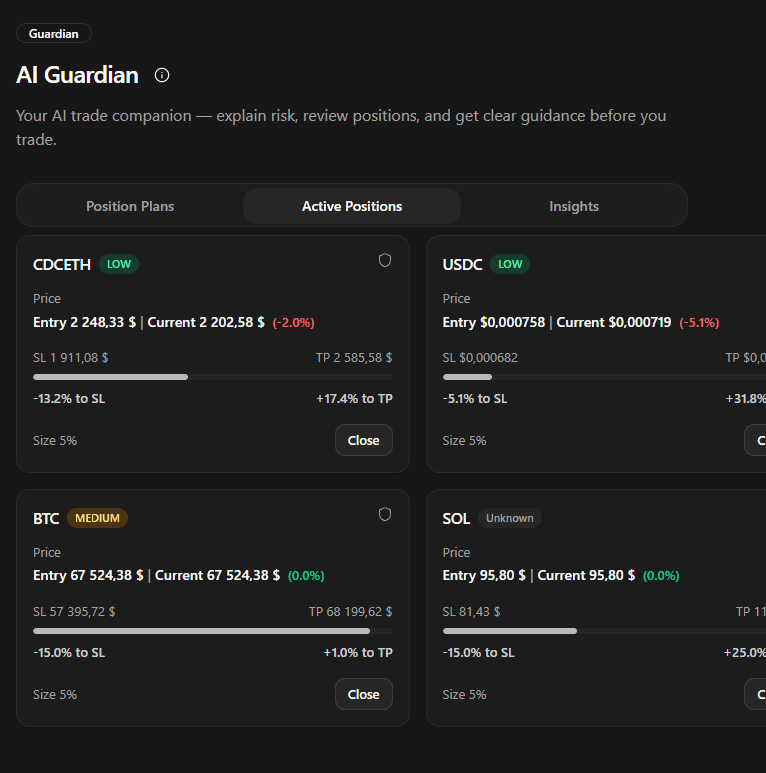The image size is (766, 773).
Task: Click 'SL 57 395,72 $' on BTC
Action: coord(74,612)
